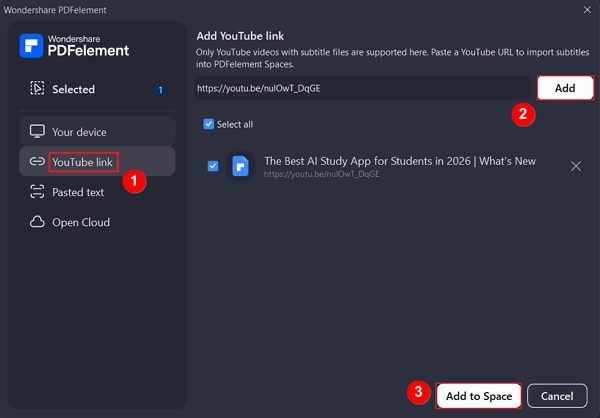
Task: Click the PDFelement logo icon
Action: tap(31, 46)
